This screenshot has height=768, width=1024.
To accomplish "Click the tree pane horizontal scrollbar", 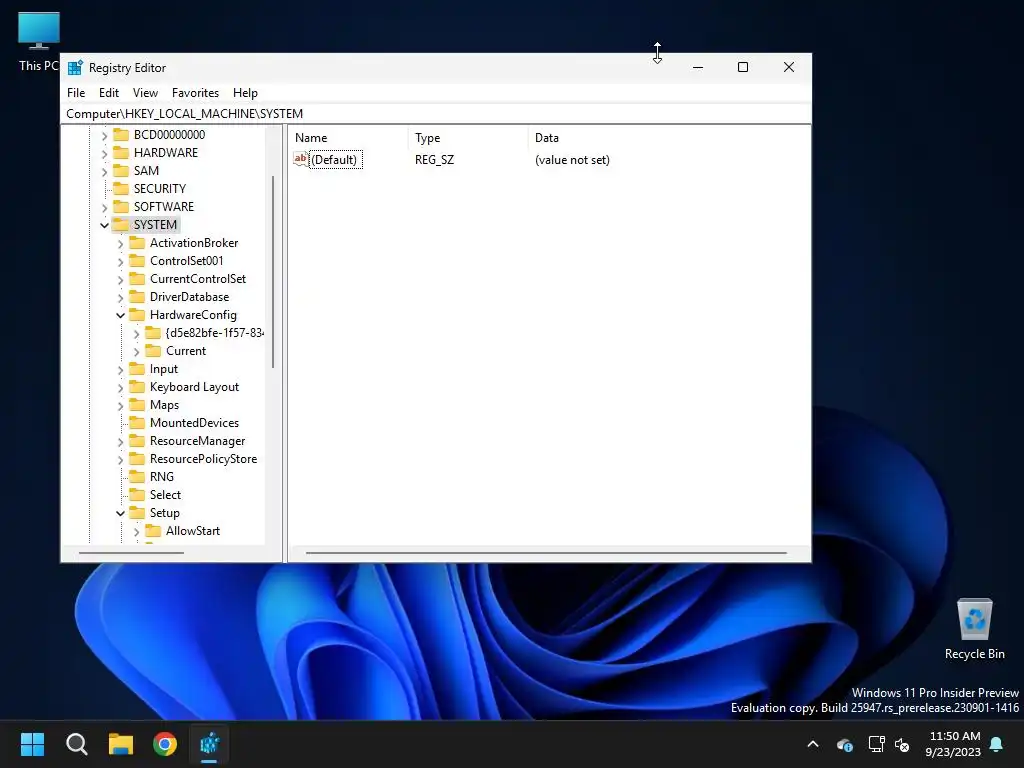I will tap(131, 553).
